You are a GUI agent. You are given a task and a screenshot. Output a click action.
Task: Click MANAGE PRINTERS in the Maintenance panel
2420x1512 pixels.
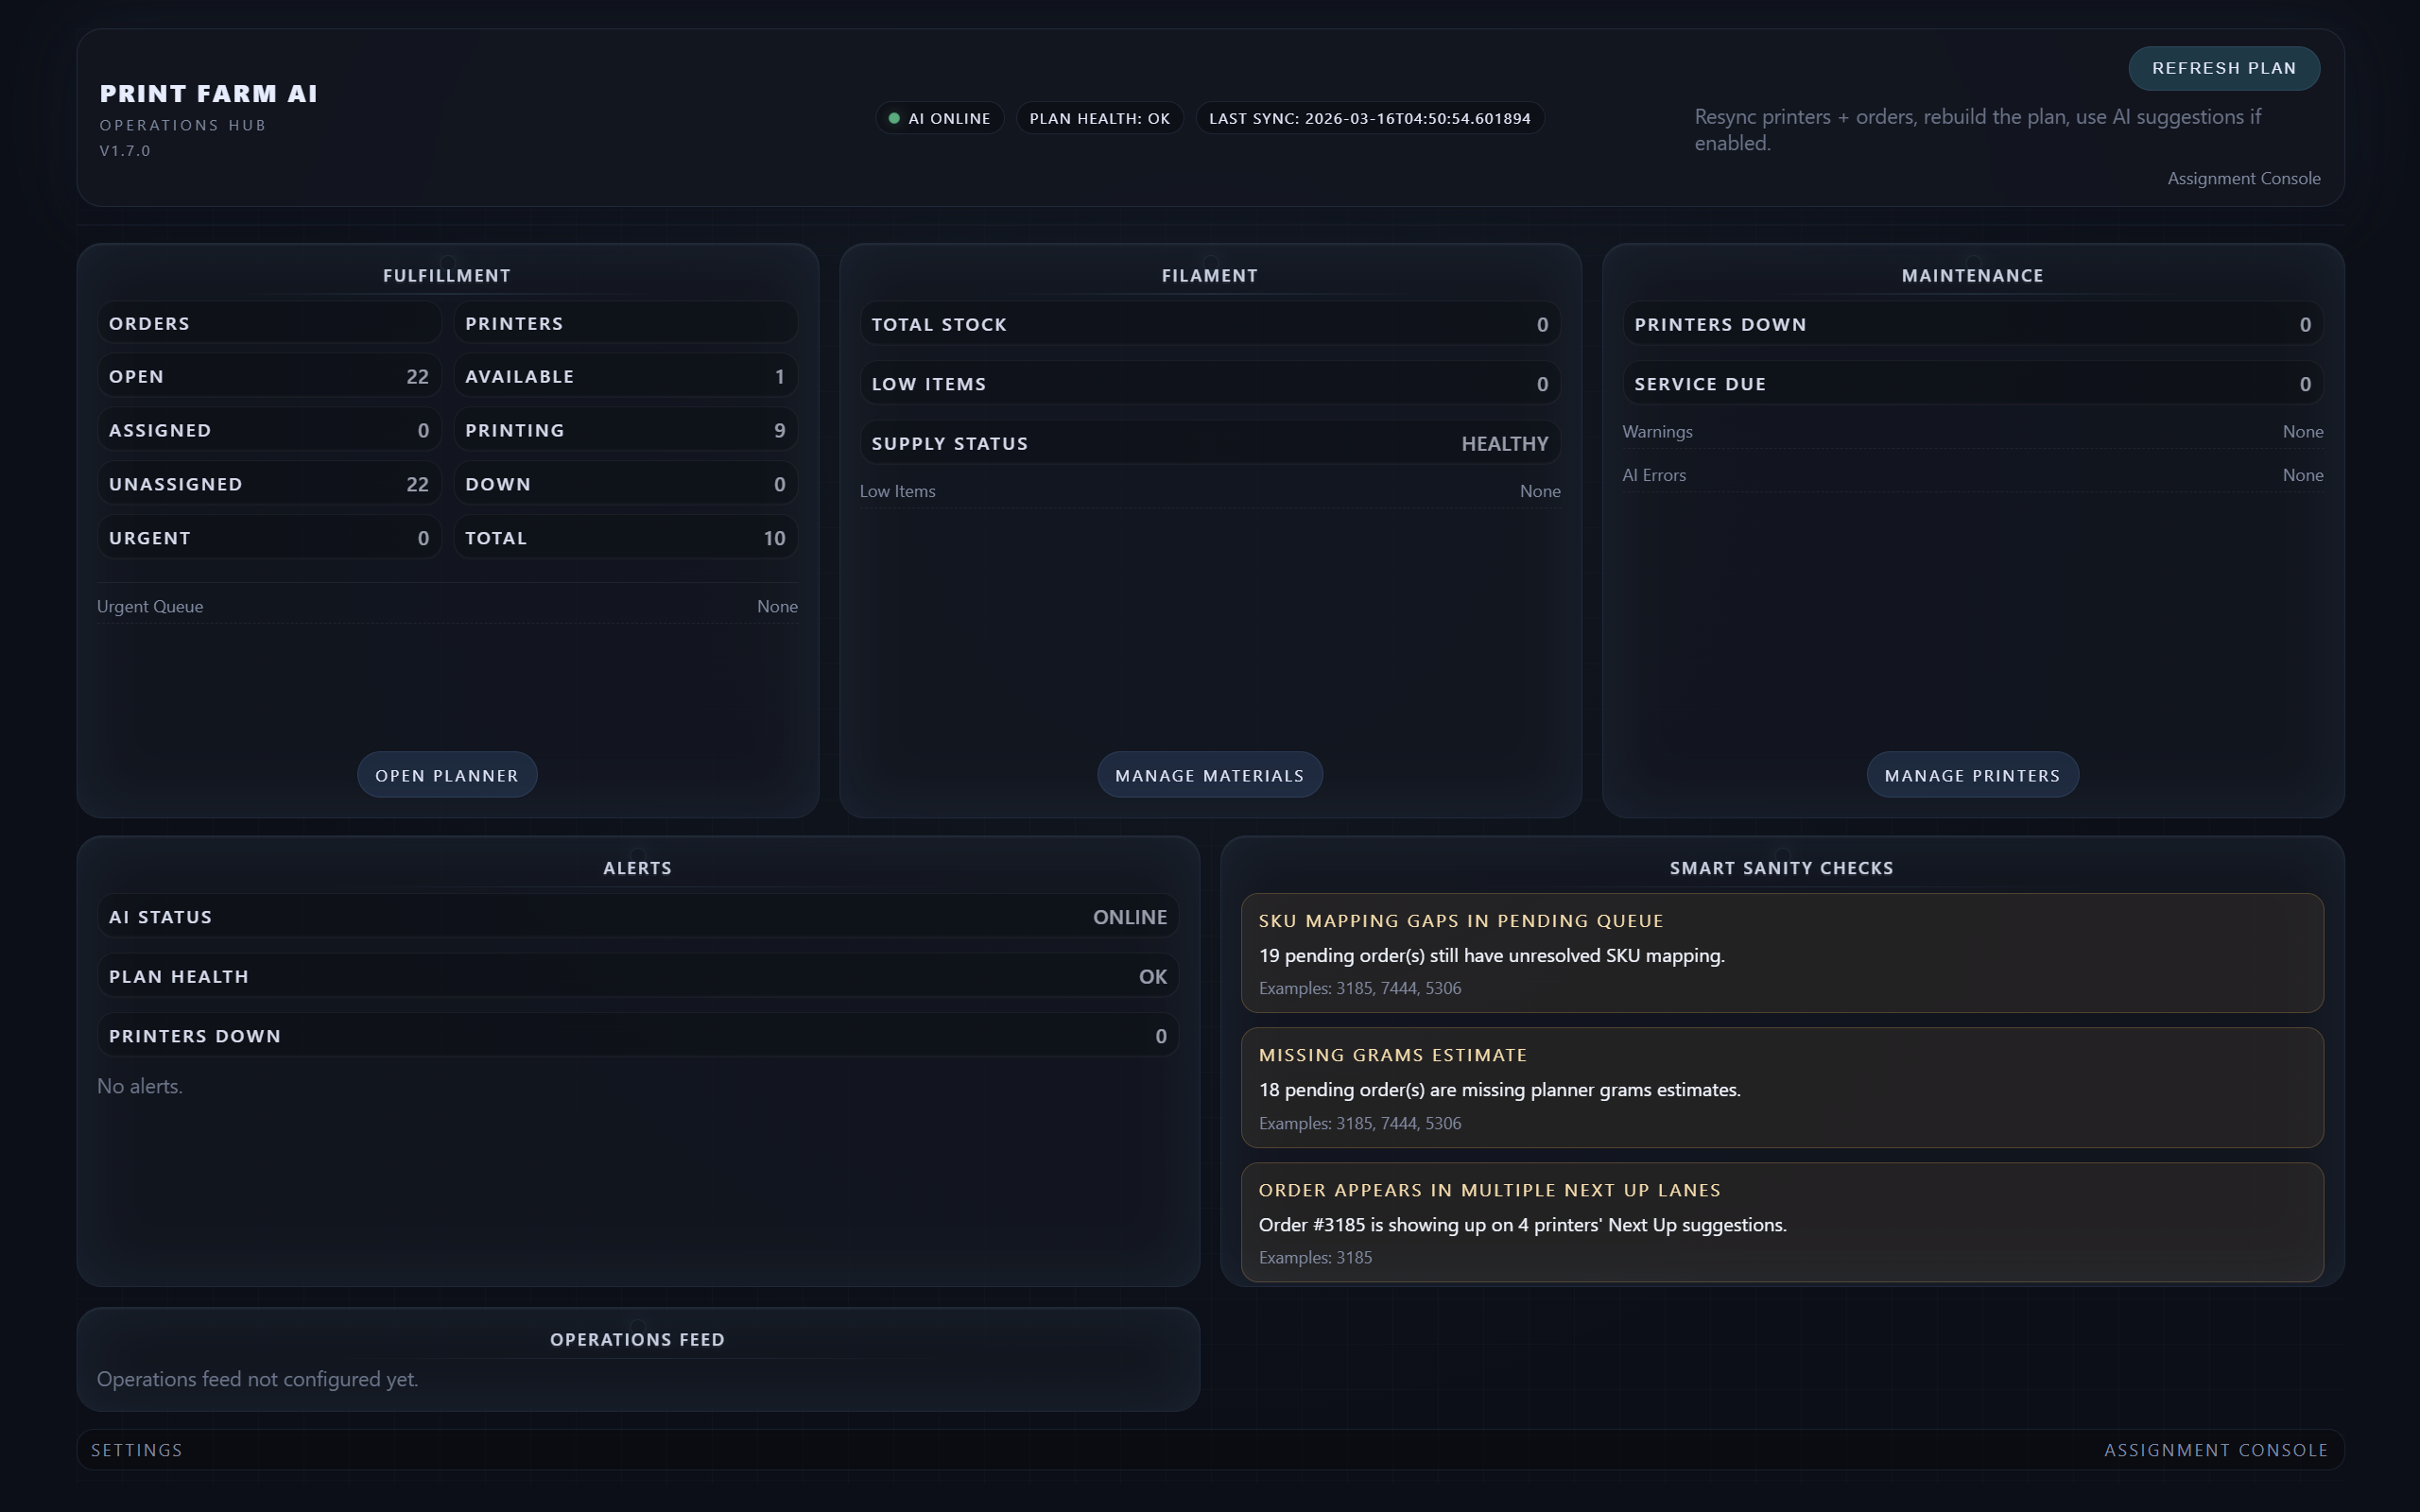[1971, 773]
